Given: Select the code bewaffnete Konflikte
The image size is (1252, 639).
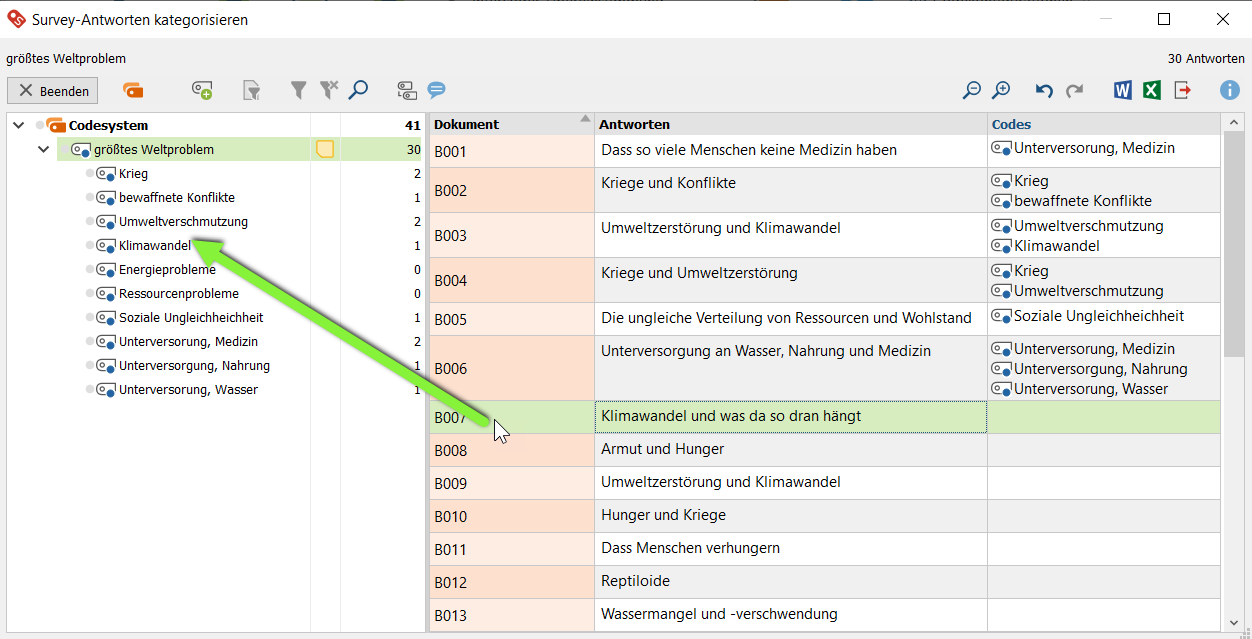Looking at the screenshot, I should 177,198.
